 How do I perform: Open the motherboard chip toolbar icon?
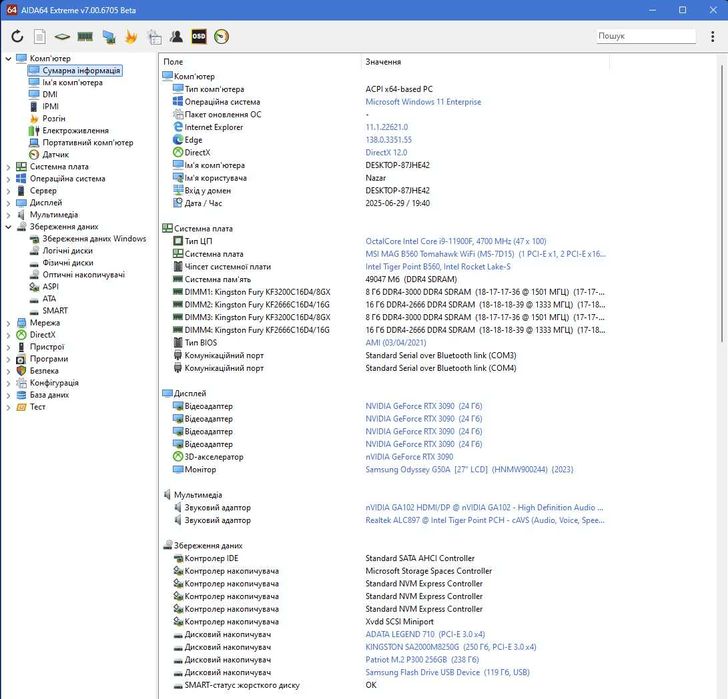(62, 36)
